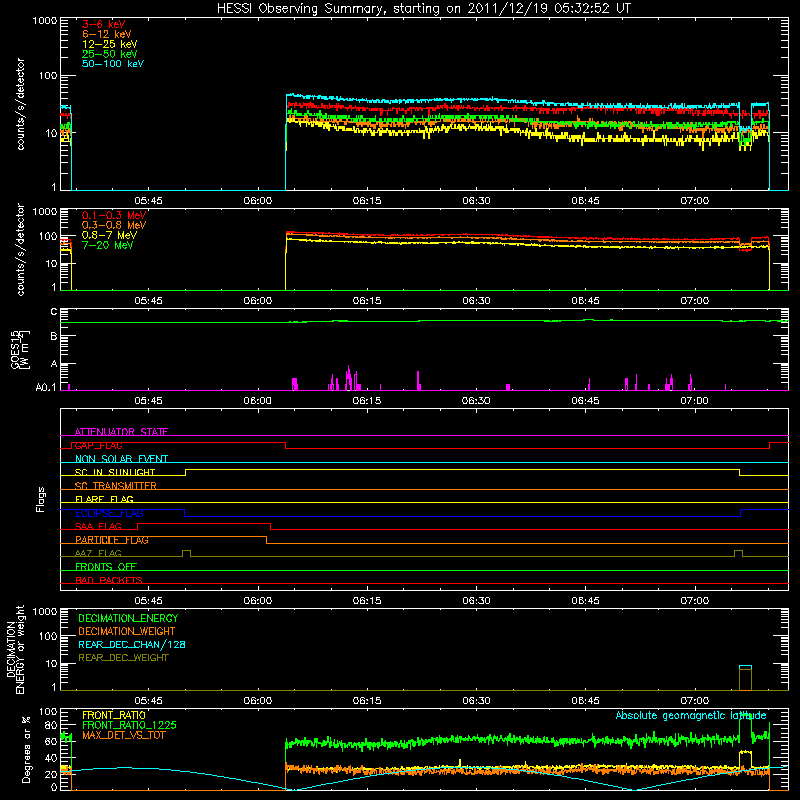Click the decimation spike near 07:06

coord(745,678)
